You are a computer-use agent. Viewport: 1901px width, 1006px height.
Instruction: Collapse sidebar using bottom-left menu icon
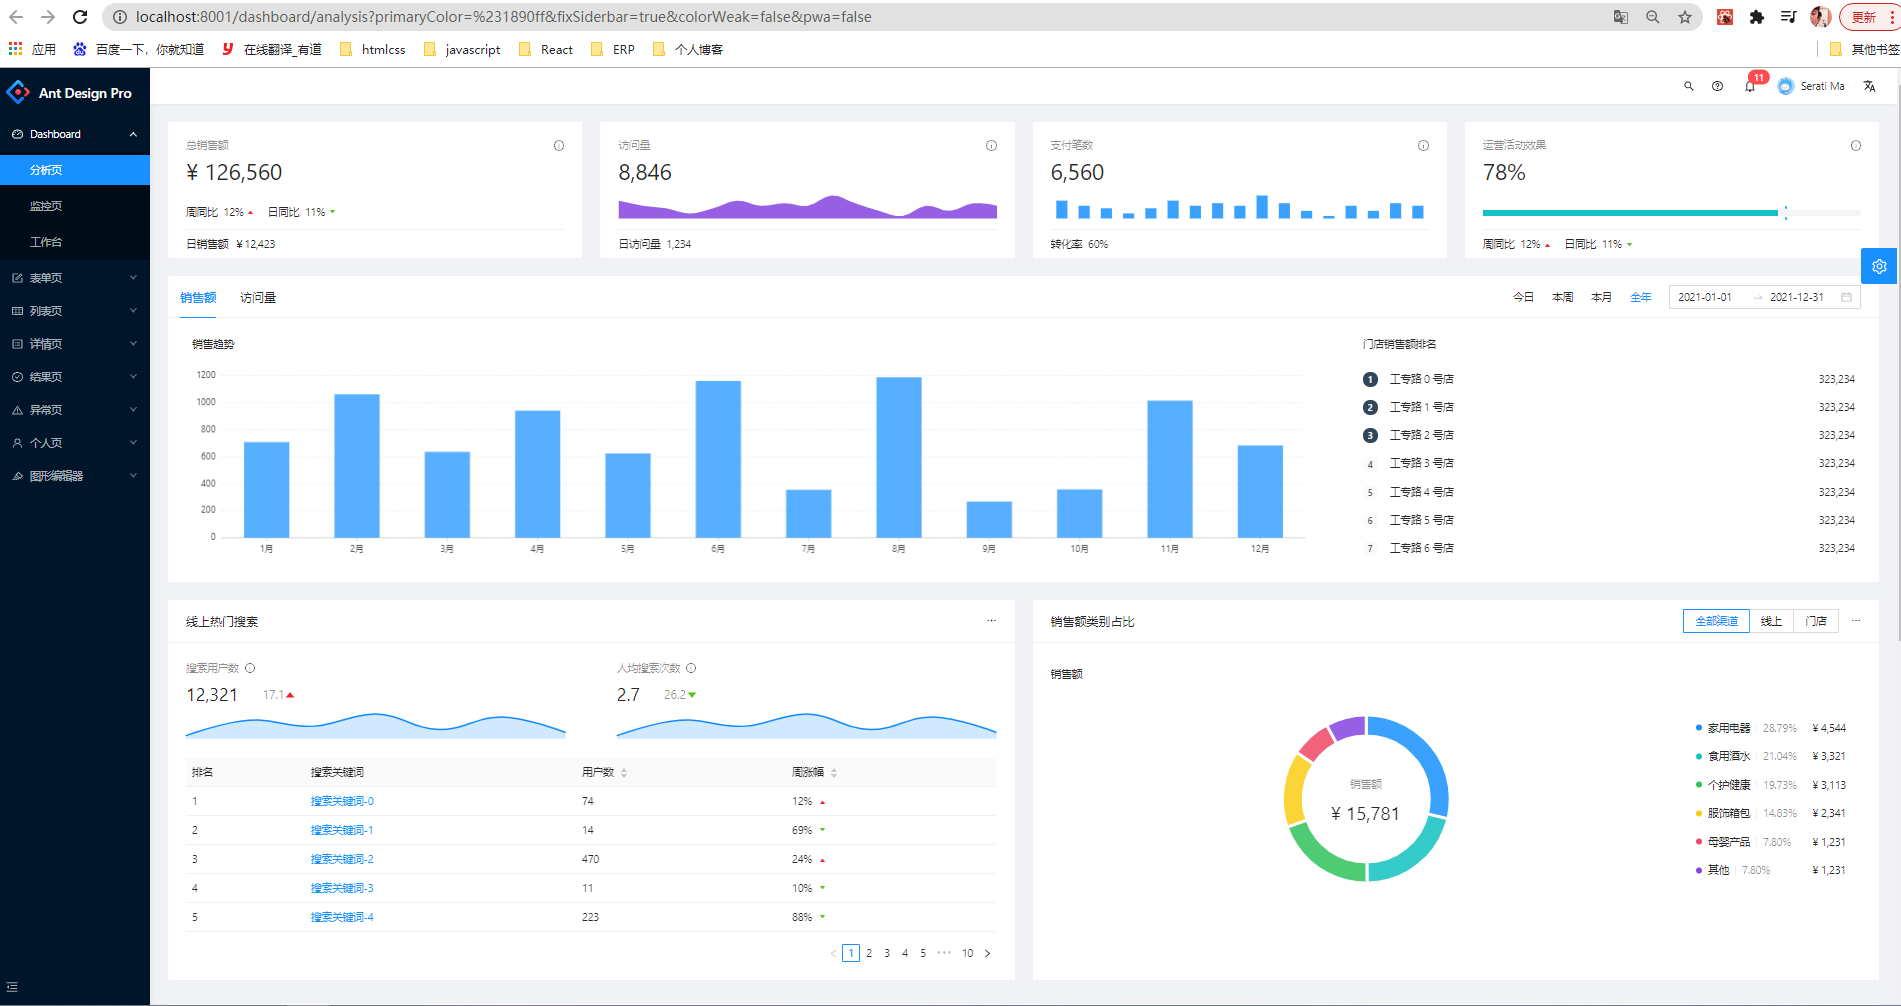(12, 986)
